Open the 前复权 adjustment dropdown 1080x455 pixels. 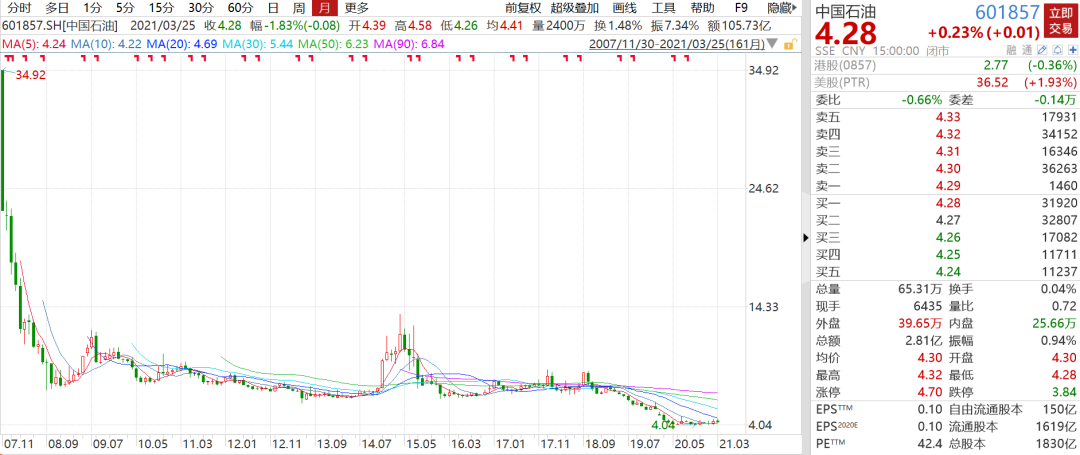pos(523,8)
